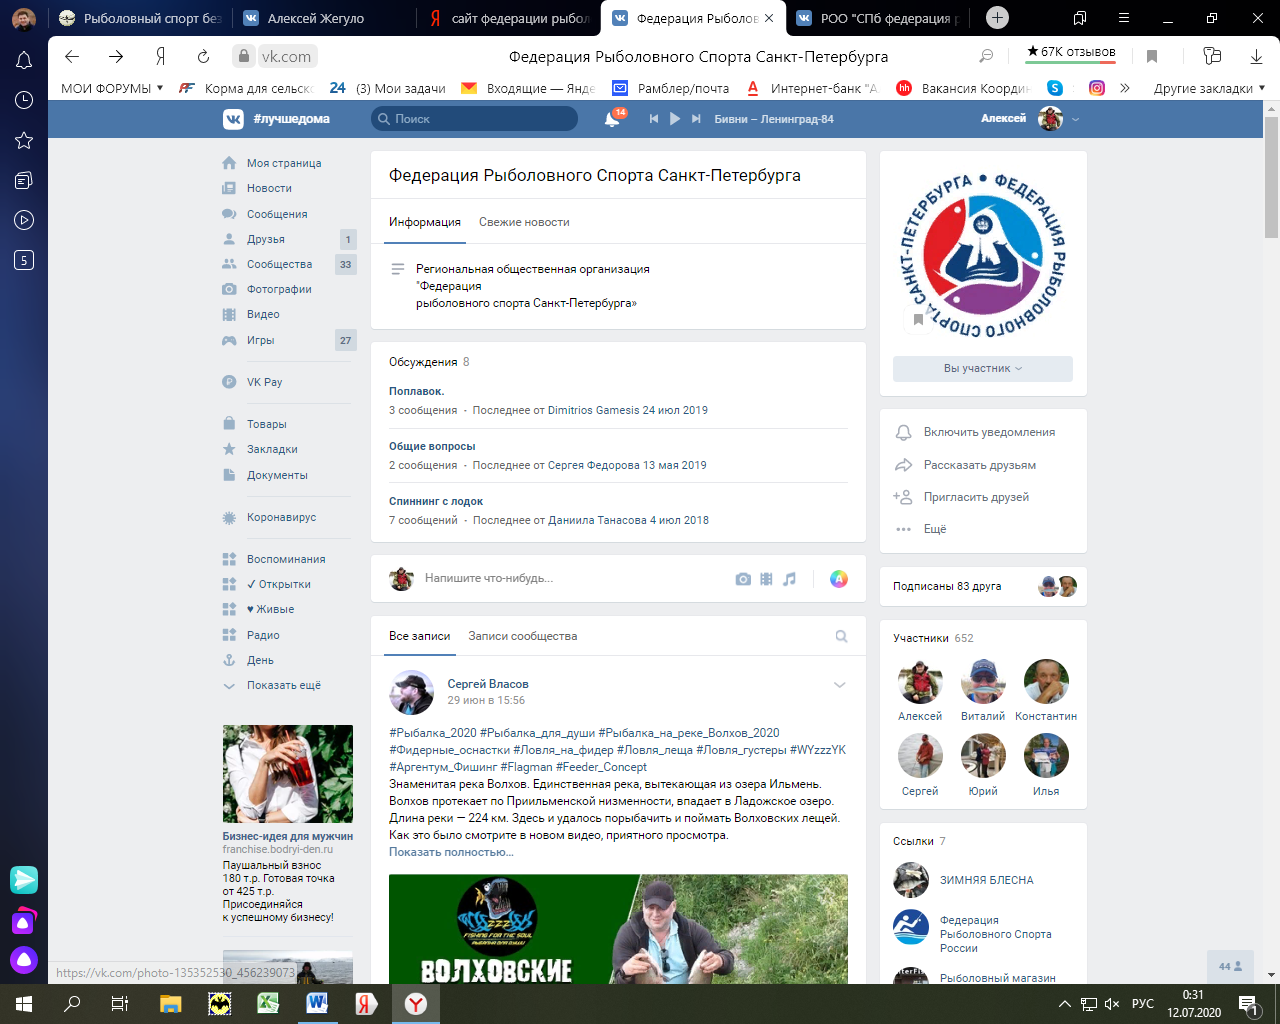Open Excel from the Windows taskbar
The width and height of the screenshot is (1280, 1024).
click(x=268, y=1003)
